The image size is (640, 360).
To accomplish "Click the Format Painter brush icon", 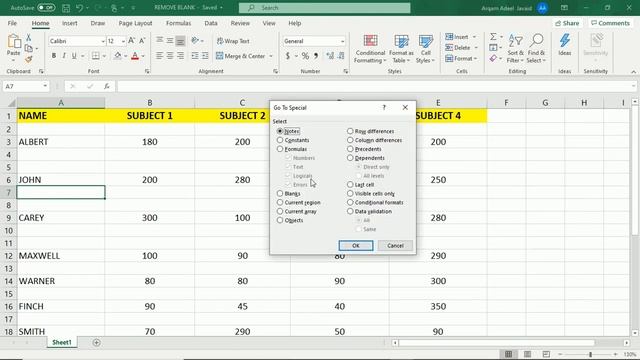I will pyautogui.click(x=29, y=60).
